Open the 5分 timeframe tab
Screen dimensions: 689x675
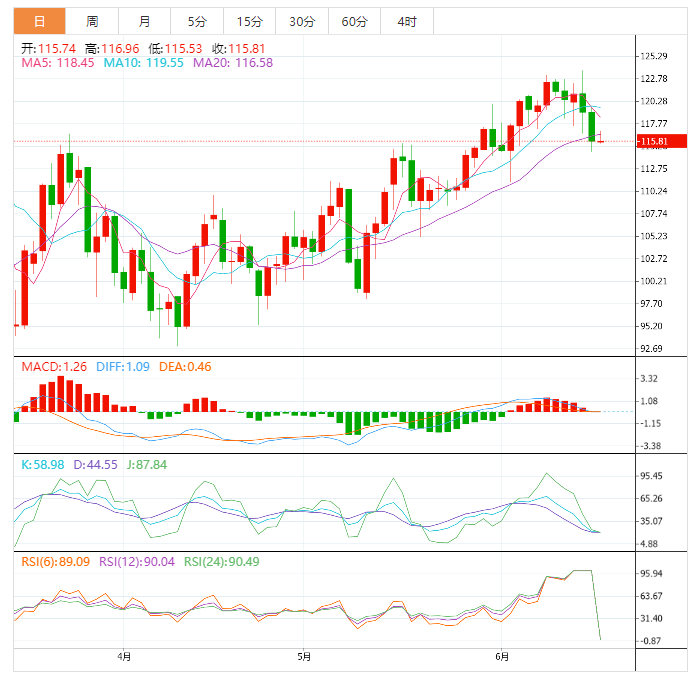click(x=197, y=21)
